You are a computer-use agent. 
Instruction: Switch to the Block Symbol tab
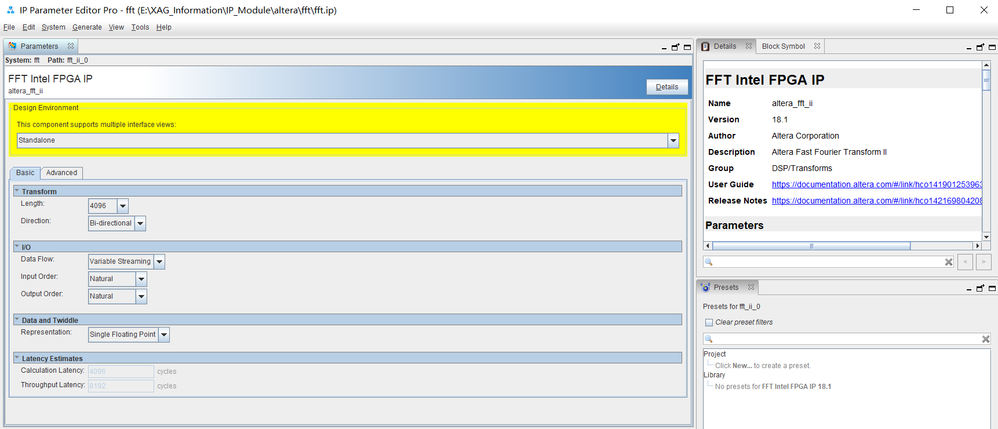coord(783,46)
